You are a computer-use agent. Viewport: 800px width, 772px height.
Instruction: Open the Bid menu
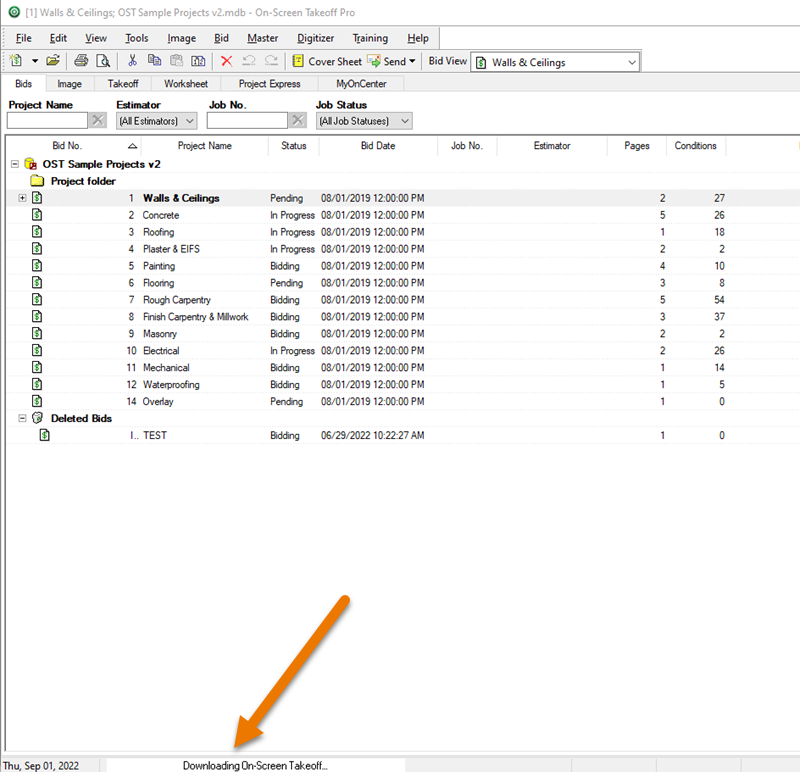(x=221, y=38)
